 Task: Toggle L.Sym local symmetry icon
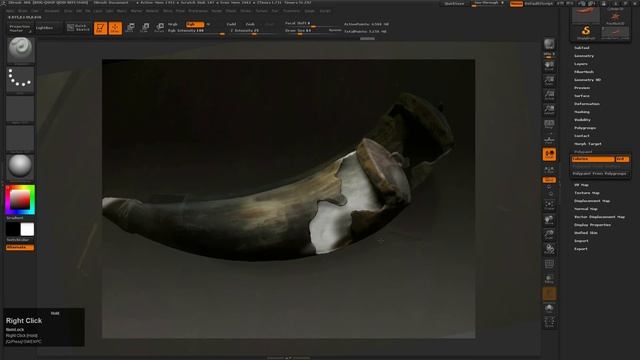549,169
